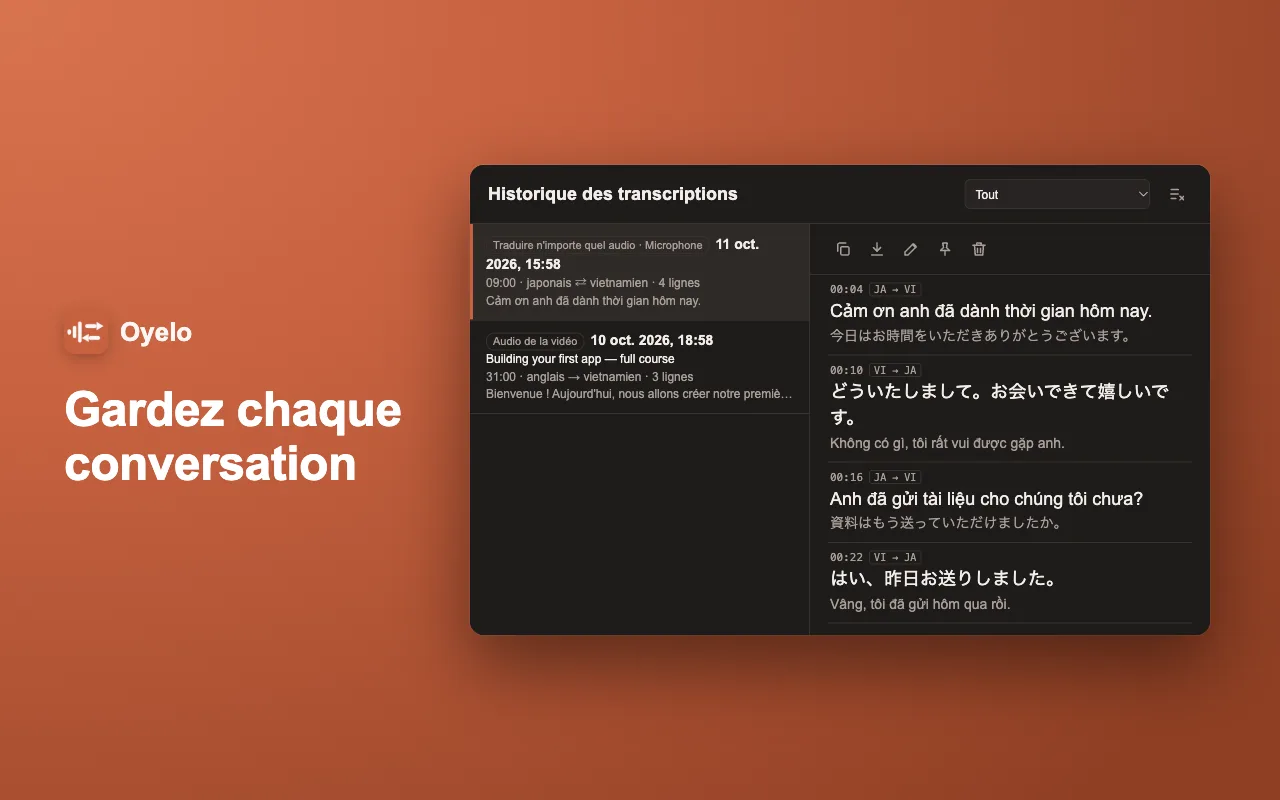Click the JA → VI tag beside 00:04
Image resolution: width=1280 pixels, height=800 pixels.
pos(895,289)
